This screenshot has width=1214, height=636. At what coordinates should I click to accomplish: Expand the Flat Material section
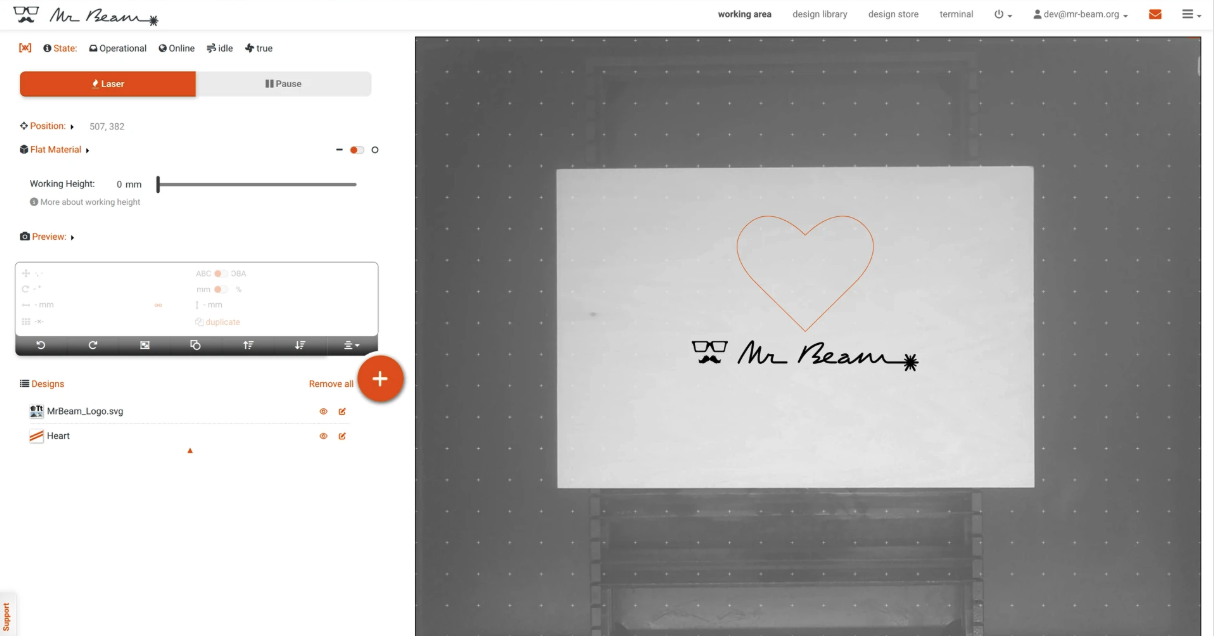55,150
